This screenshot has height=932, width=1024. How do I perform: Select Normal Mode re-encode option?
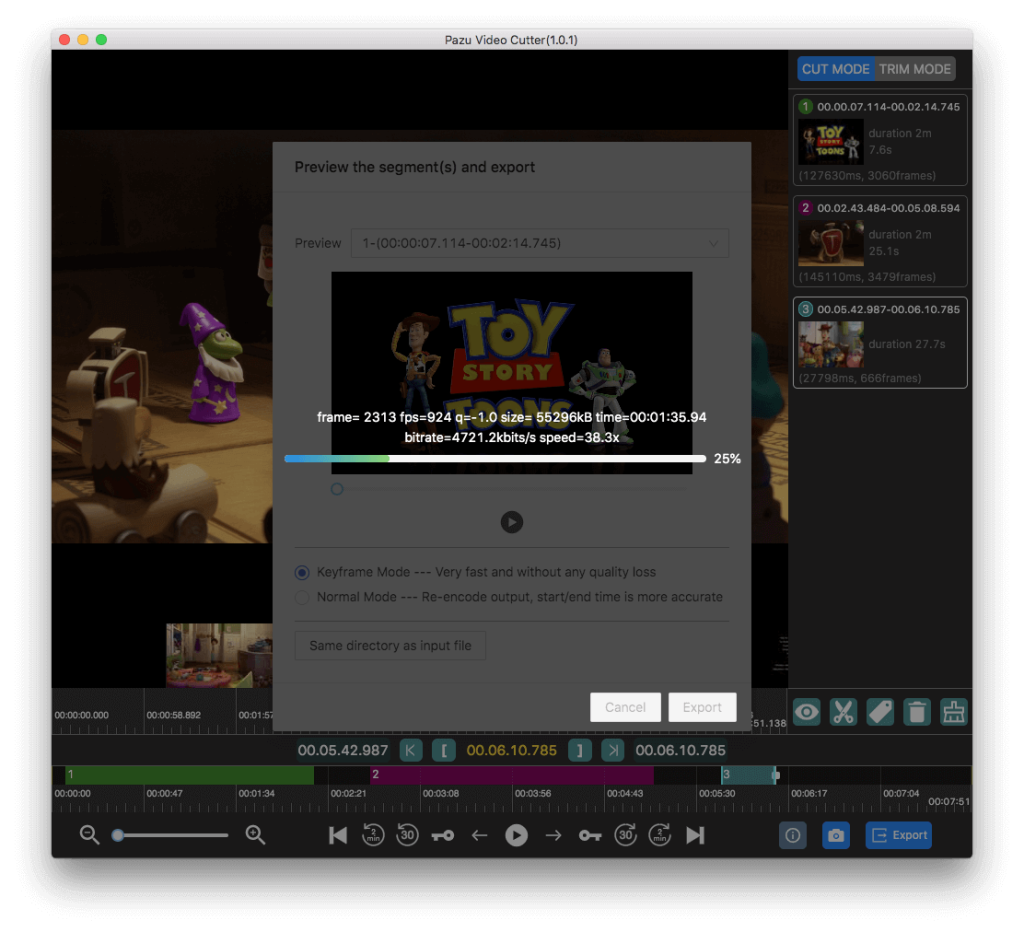(x=302, y=598)
